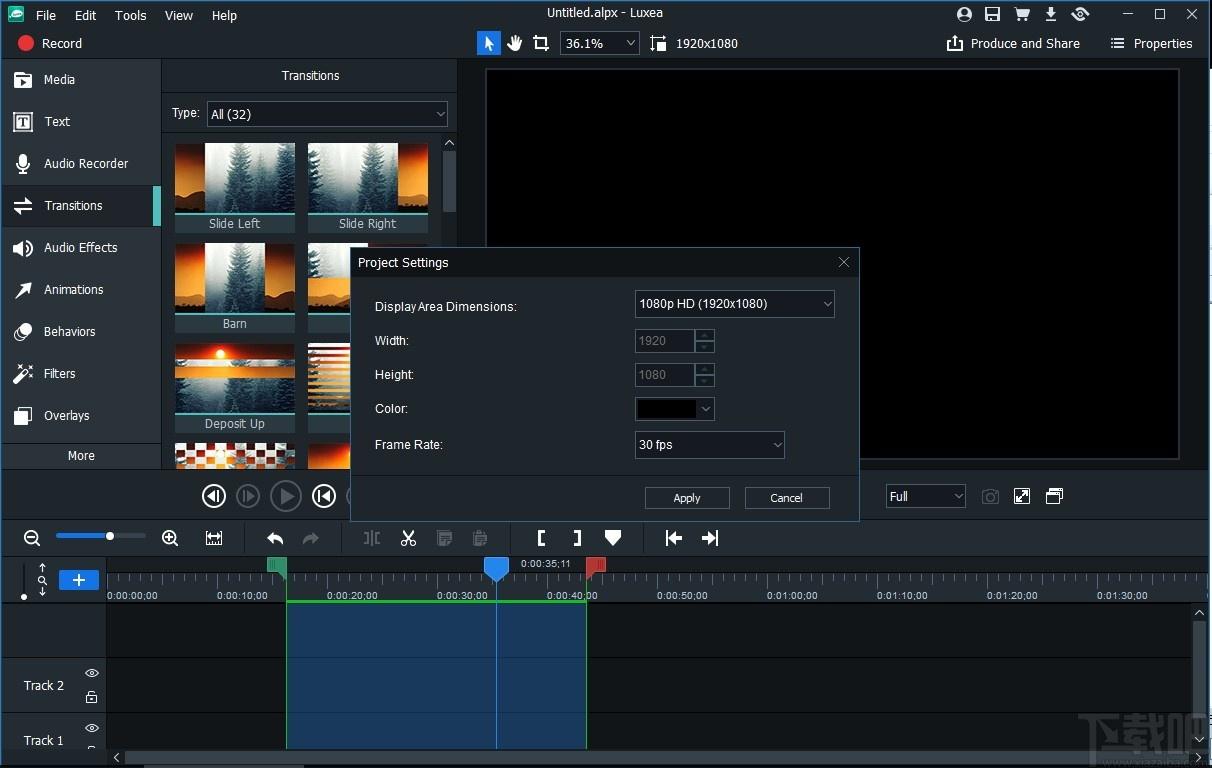Open the Edit menu
Screen dimensions: 1212x768
click(86, 15)
